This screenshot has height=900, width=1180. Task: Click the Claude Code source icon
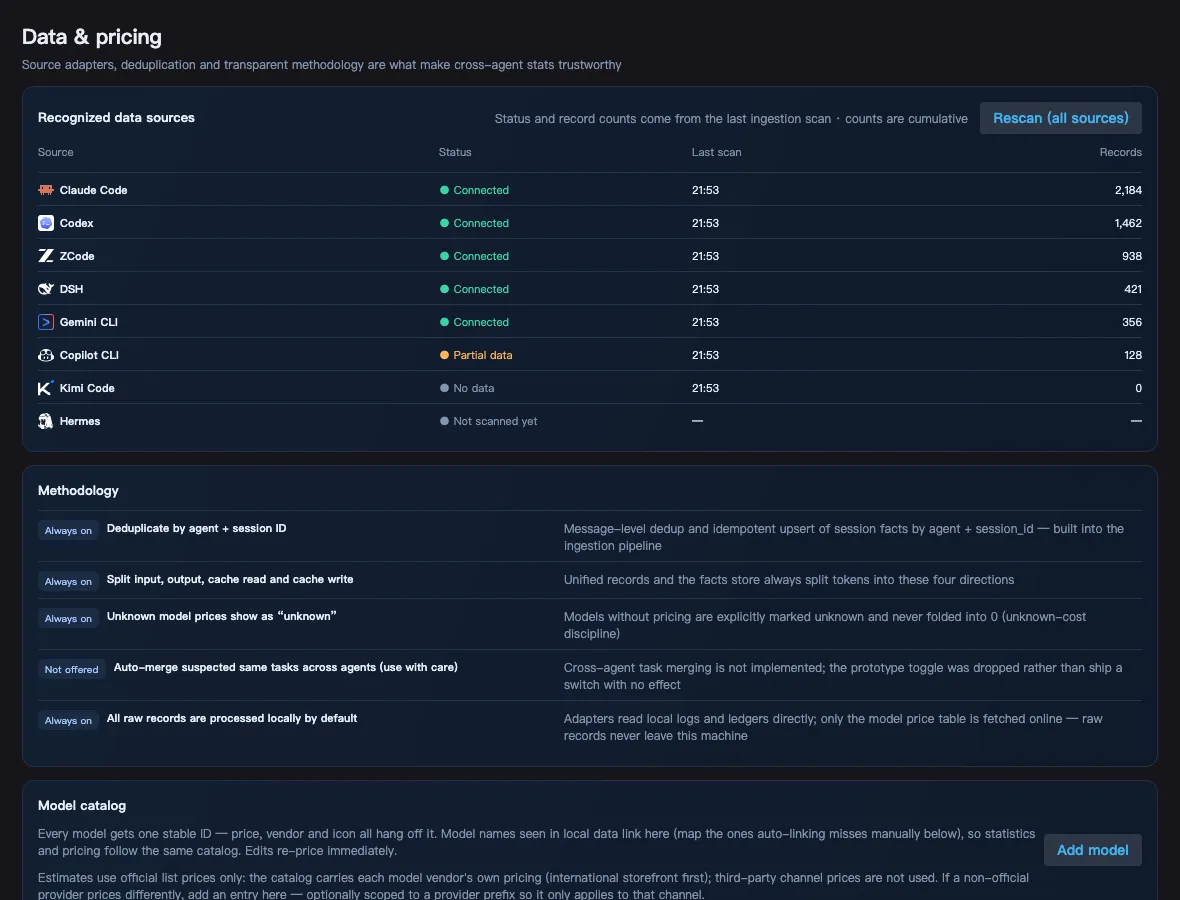pyautogui.click(x=46, y=190)
